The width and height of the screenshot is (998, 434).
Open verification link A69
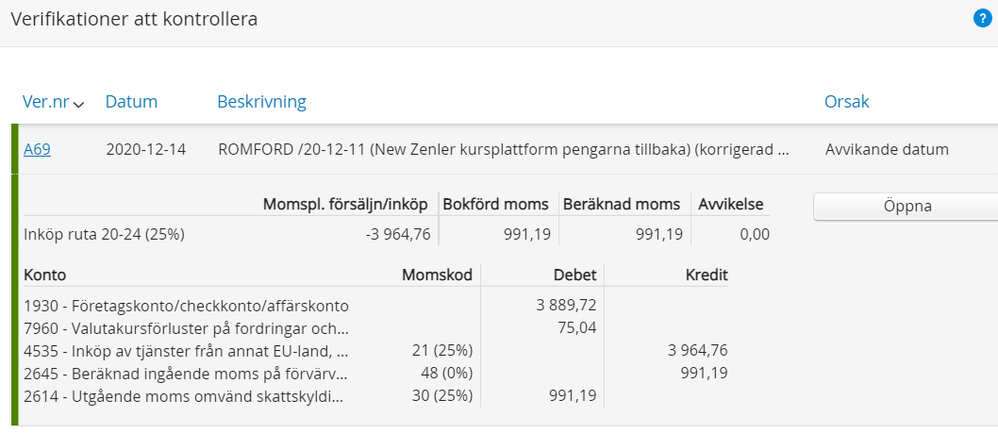[37, 150]
